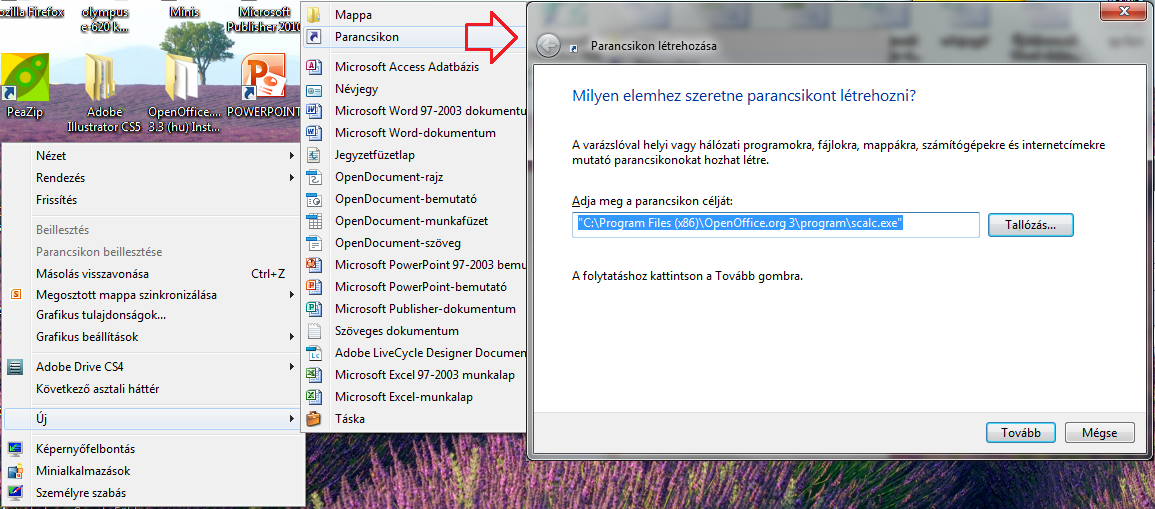The image size is (1155, 509).
Task: Click the Microsoft Access Adatbázis icon
Action: pos(315,67)
